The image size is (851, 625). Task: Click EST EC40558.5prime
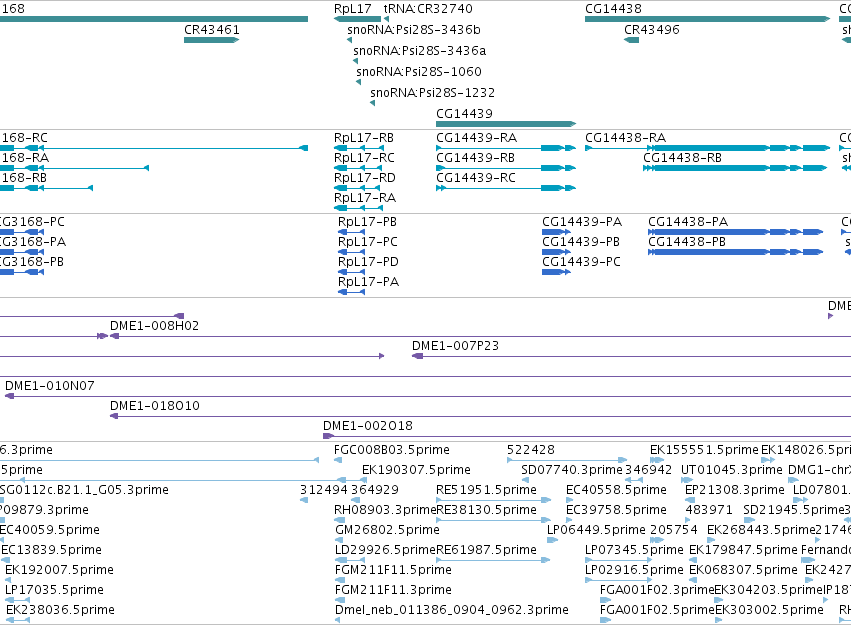[569, 500]
